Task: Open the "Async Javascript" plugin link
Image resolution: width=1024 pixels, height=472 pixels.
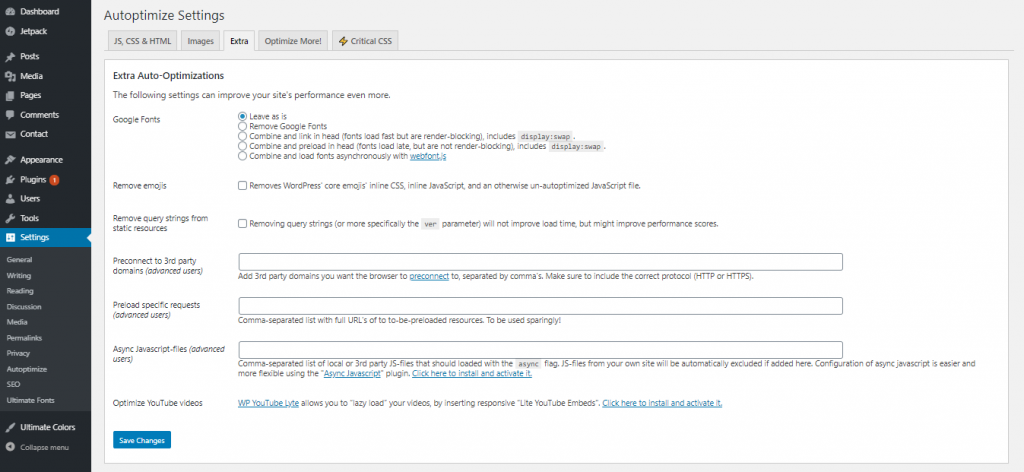Action: pos(353,374)
